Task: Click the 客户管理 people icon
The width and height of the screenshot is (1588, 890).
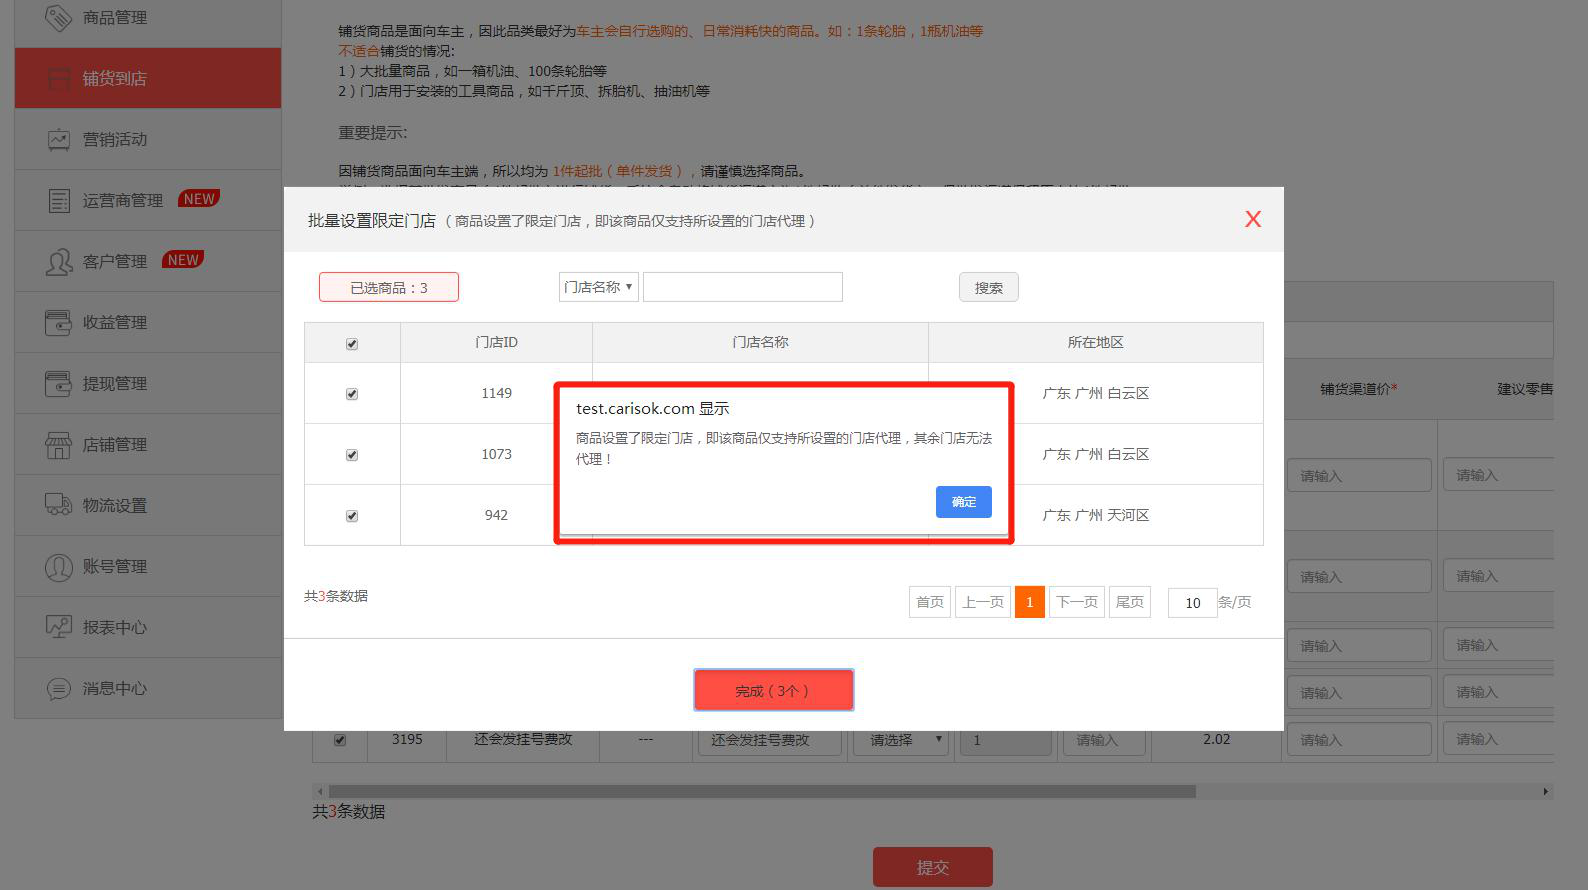Action: click(x=59, y=262)
